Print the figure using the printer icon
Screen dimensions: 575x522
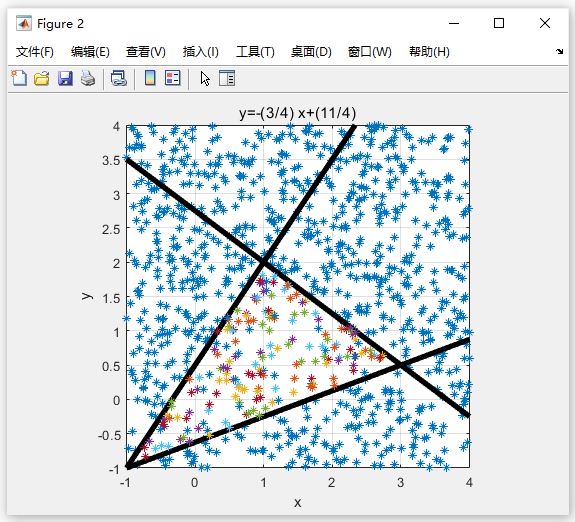pyautogui.click(x=88, y=78)
